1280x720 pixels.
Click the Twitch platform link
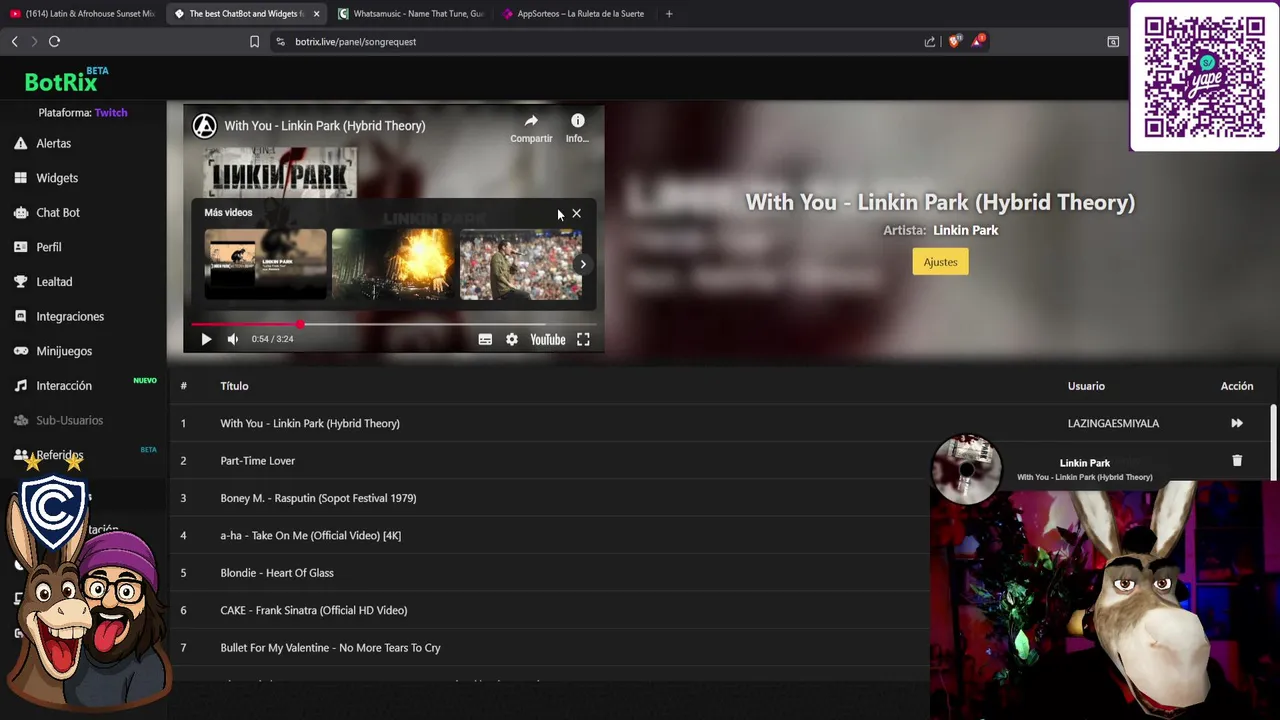point(111,113)
